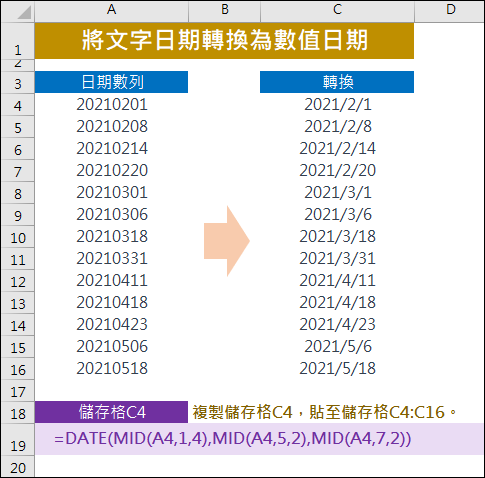Click the 複製儲存格C4 instruction text
The image size is (485, 478).
324,412
